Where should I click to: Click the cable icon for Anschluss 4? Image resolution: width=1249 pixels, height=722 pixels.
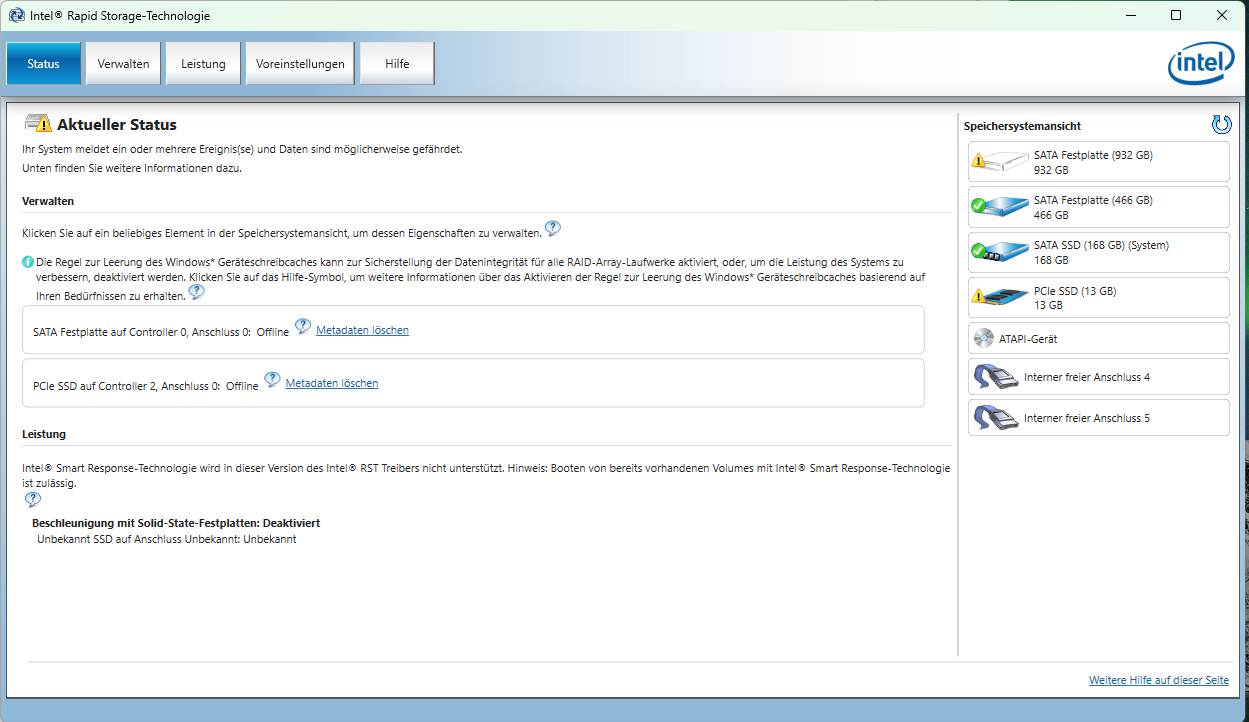click(x=995, y=377)
